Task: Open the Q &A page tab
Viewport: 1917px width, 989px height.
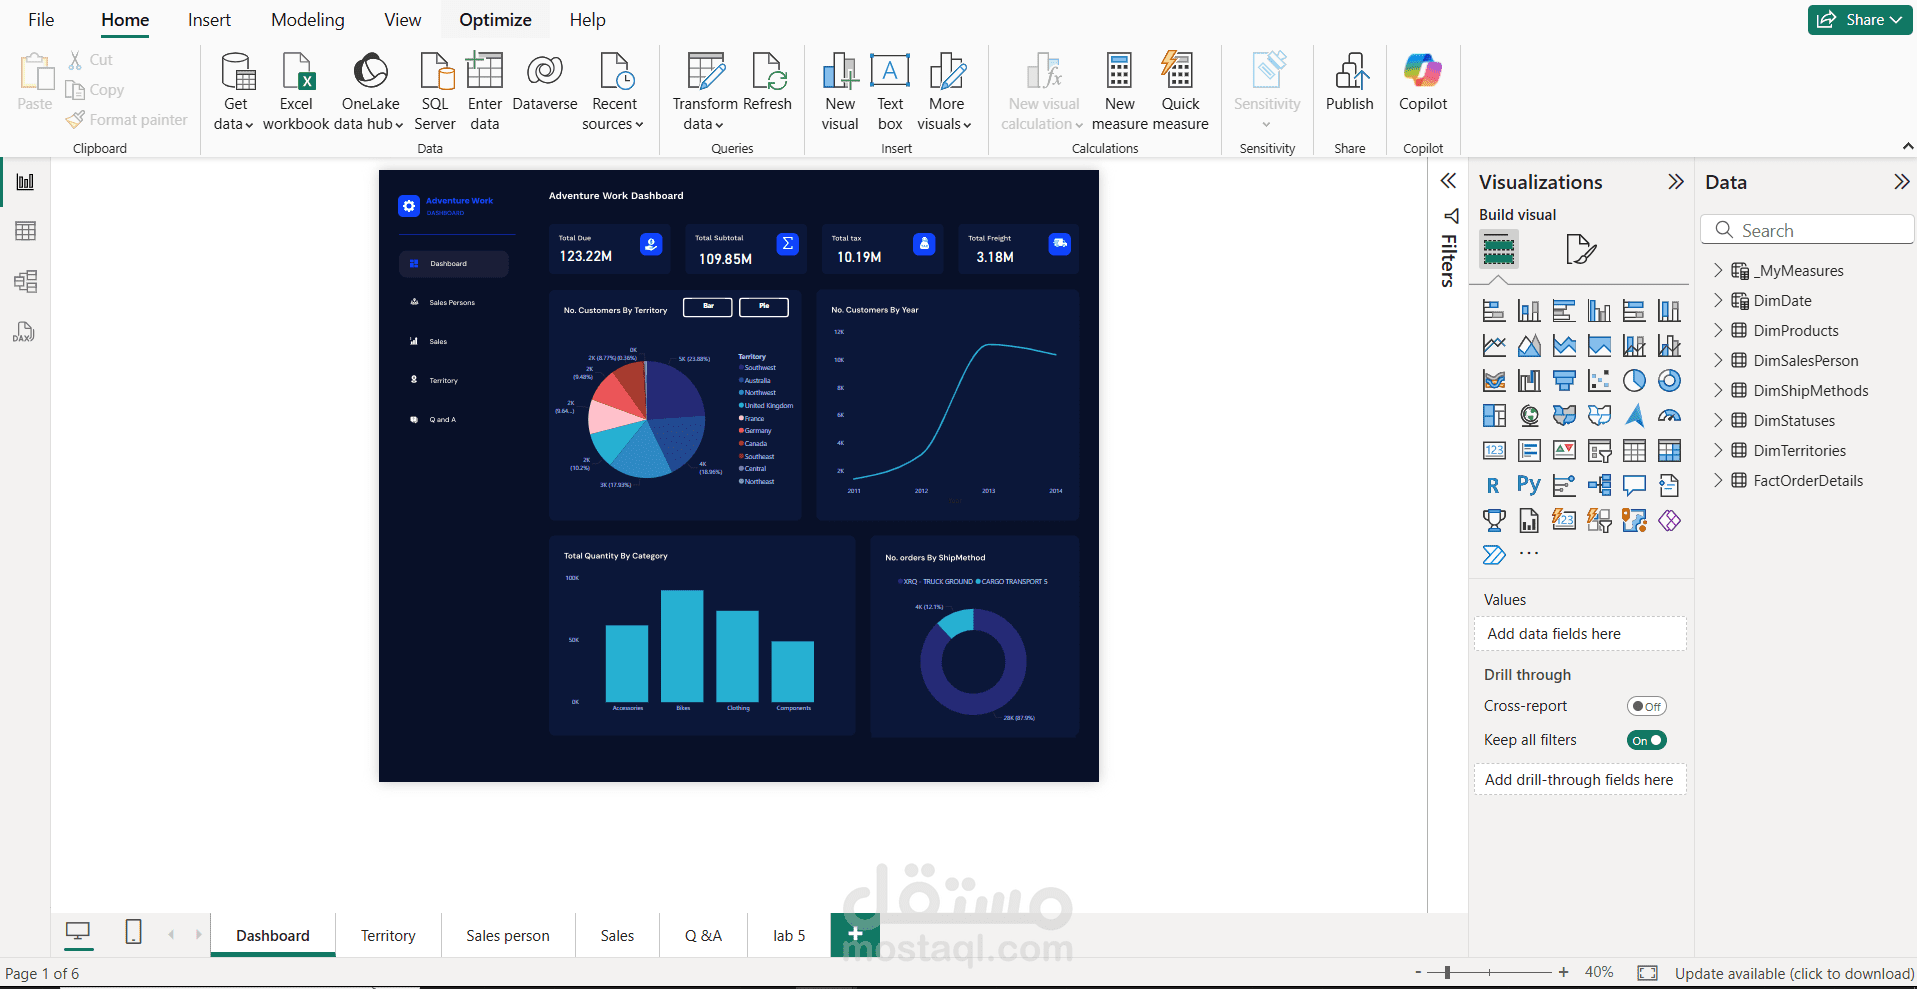Action: click(703, 936)
